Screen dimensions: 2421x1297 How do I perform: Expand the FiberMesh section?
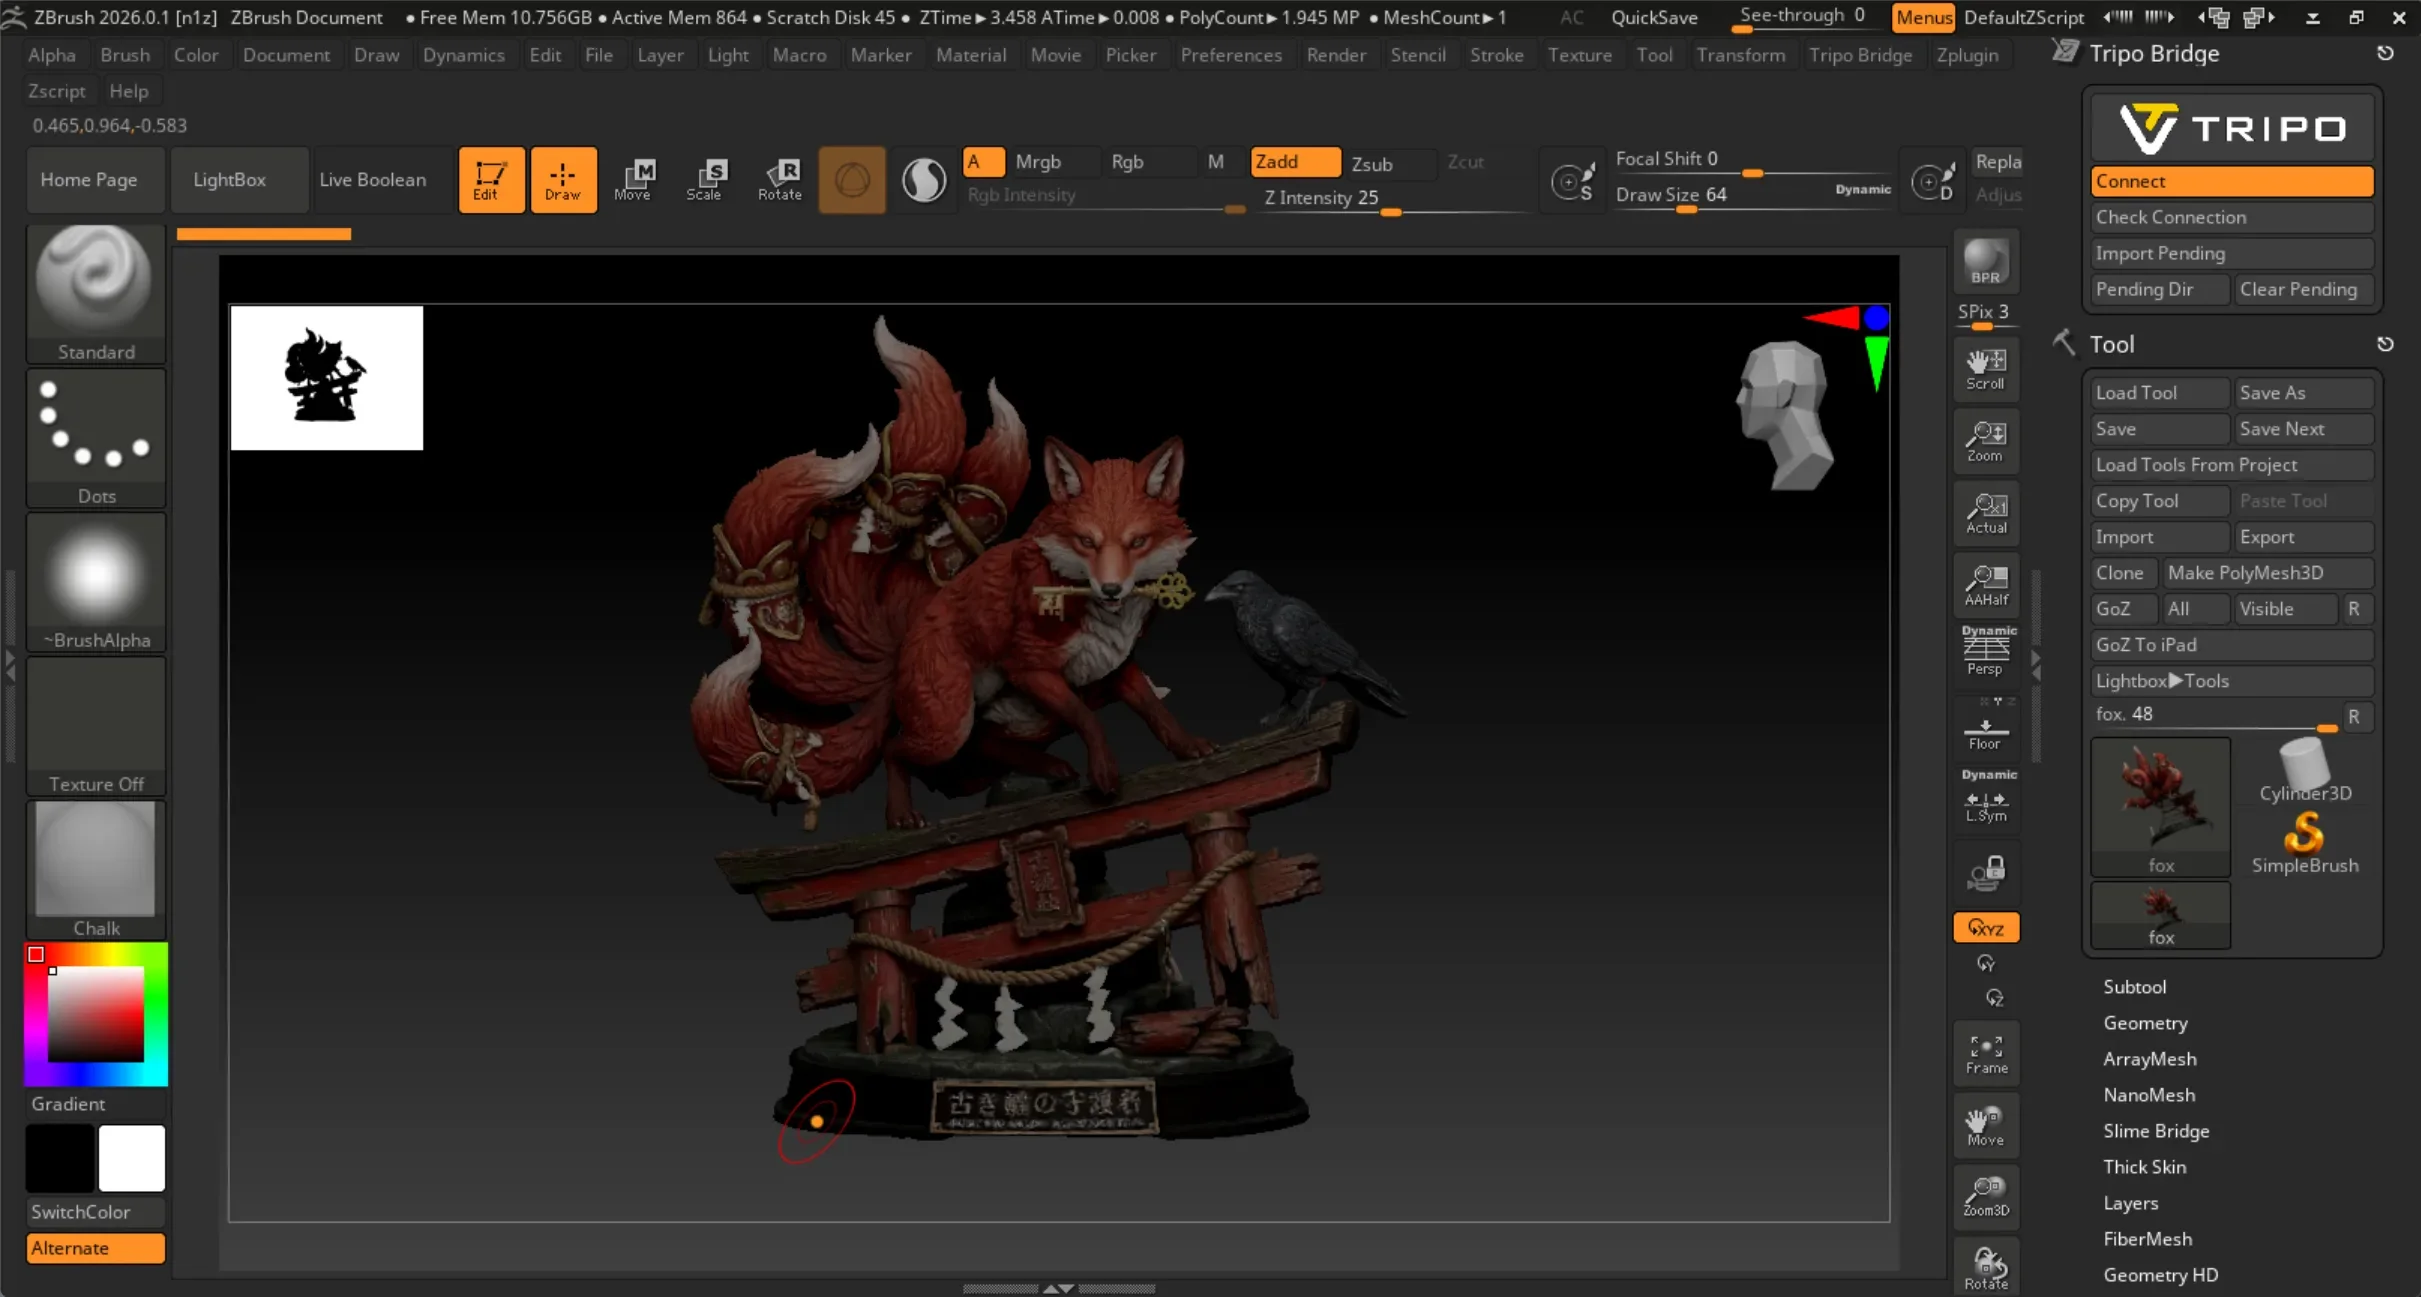[2147, 1239]
